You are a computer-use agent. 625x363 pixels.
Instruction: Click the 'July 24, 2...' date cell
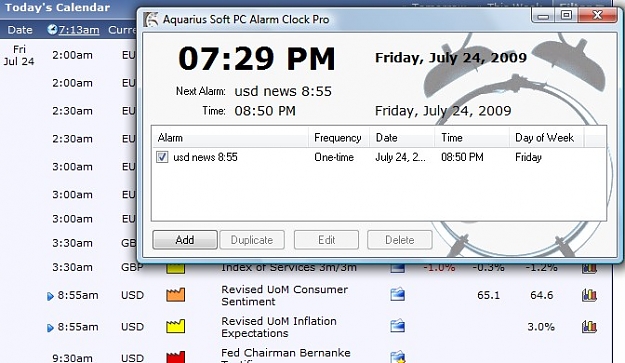400,157
